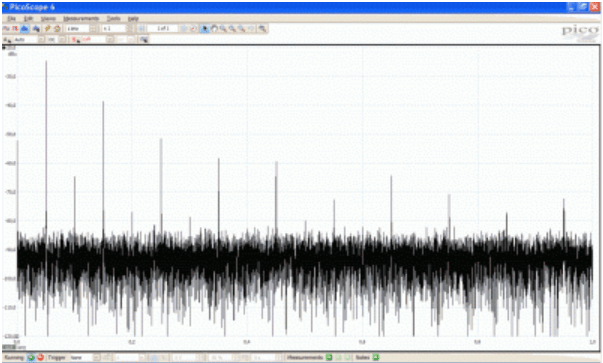Viewport: 603px width, 363px height.
Task: Click the Measurements label in bottom bar
Action: pos(305,358)
